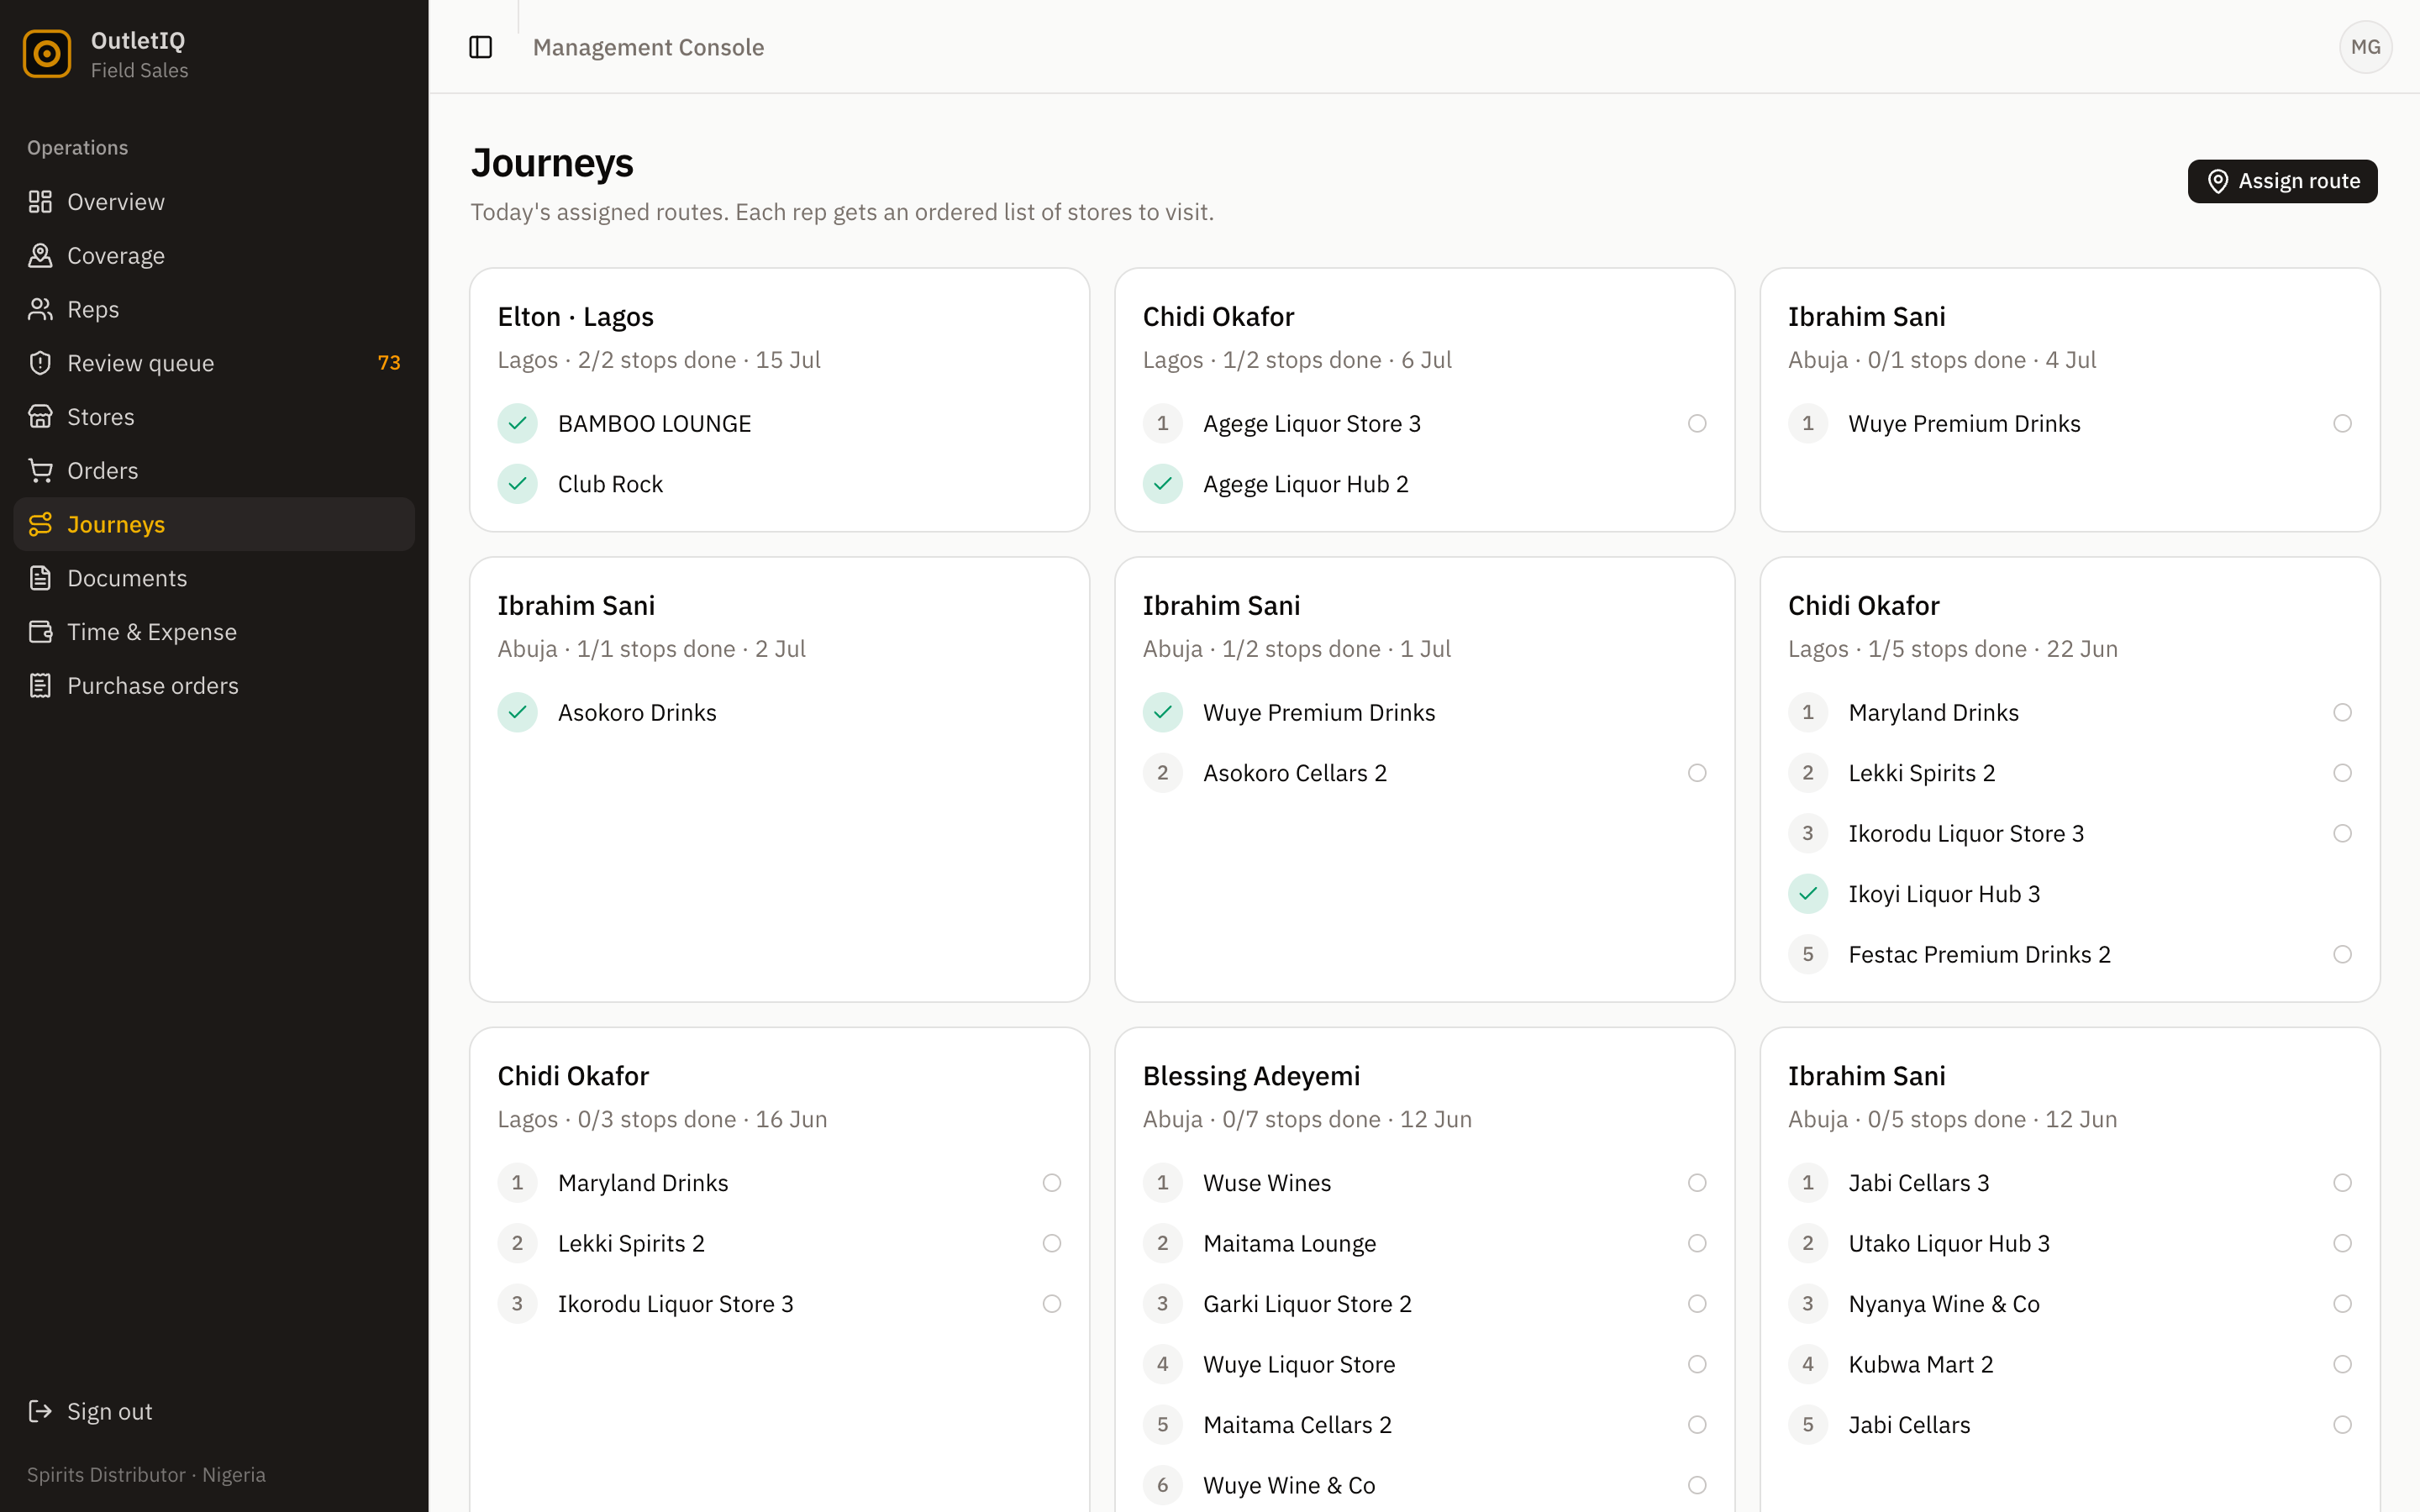Click the OutletIQ logo icon
Screen dimensions: 2420x1512
pyautogui.click(x=47, y=54)
